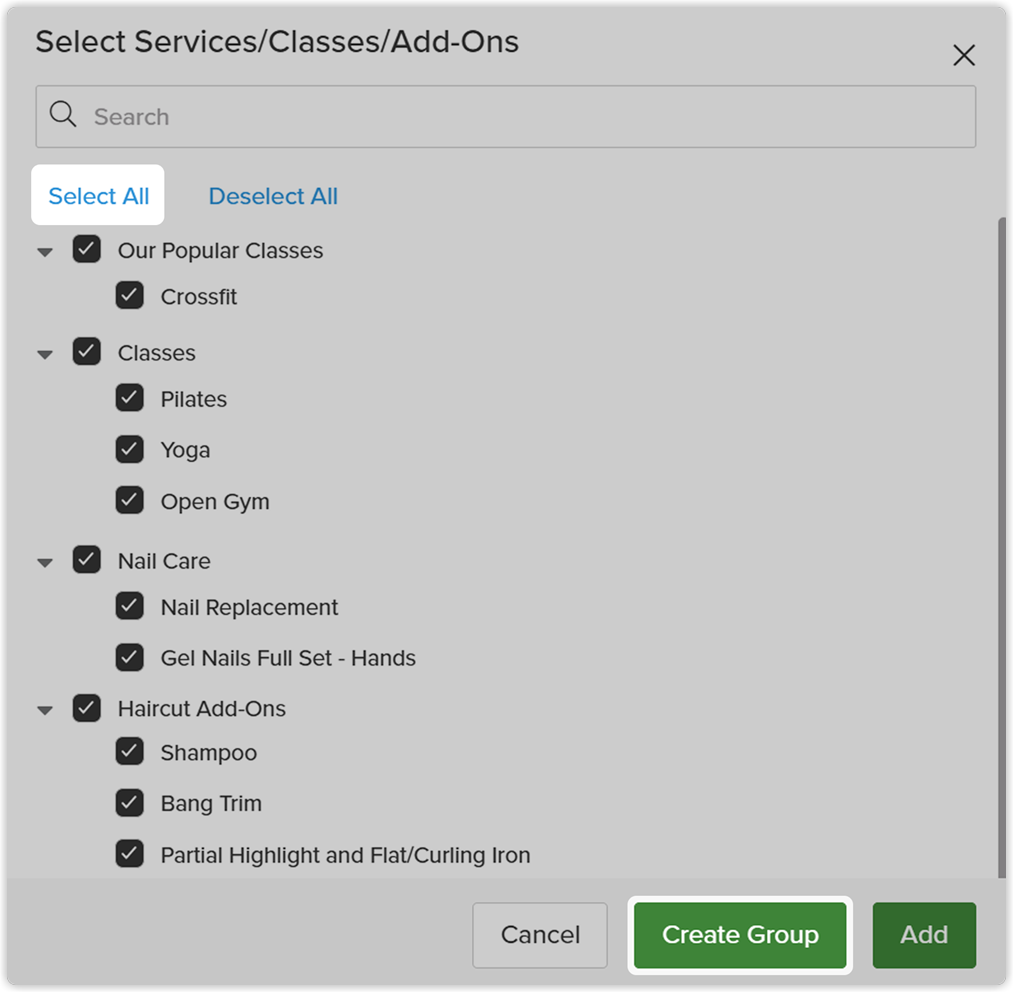Collapse the Nail Care group
The width and height of the screenshot is (1015, 993).
[x=45, y=563]
